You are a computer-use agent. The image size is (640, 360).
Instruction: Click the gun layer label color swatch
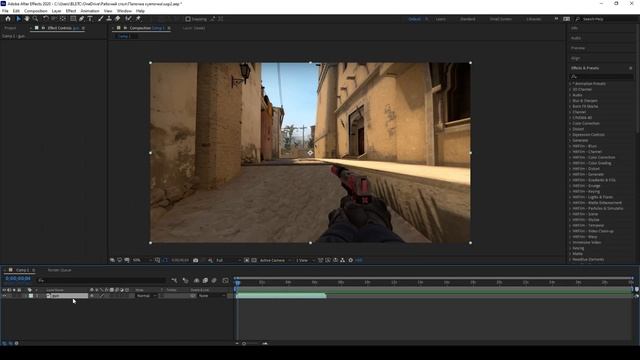click(x=31, y=296)
